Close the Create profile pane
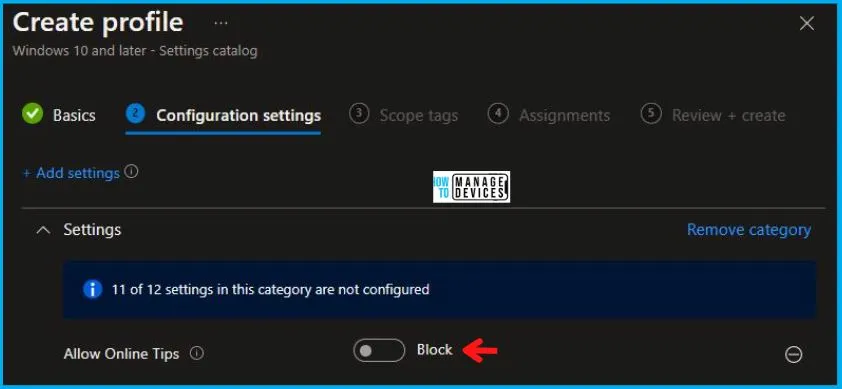Viewport: 842px width, 389px height. click(x=807, y=24)
